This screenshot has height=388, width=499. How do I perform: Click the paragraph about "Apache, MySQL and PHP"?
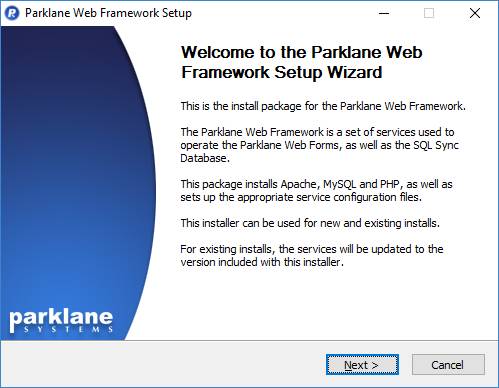tap(316, 191)
